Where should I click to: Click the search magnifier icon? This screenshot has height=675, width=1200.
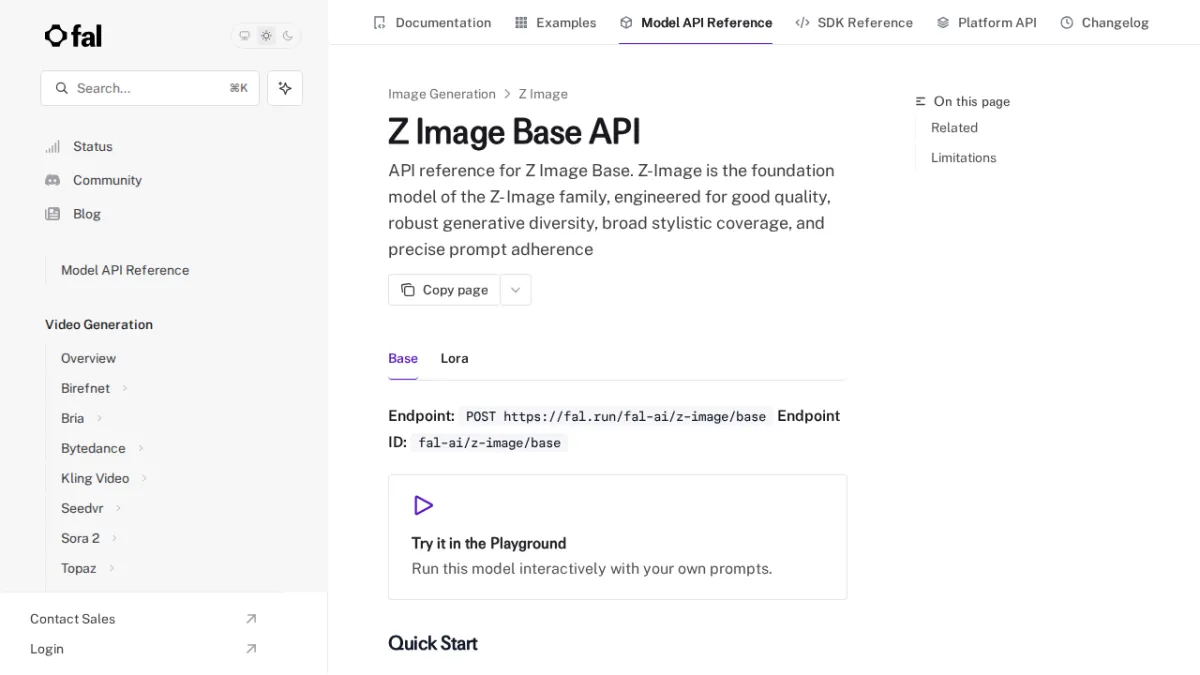click(x=62, y=88)
